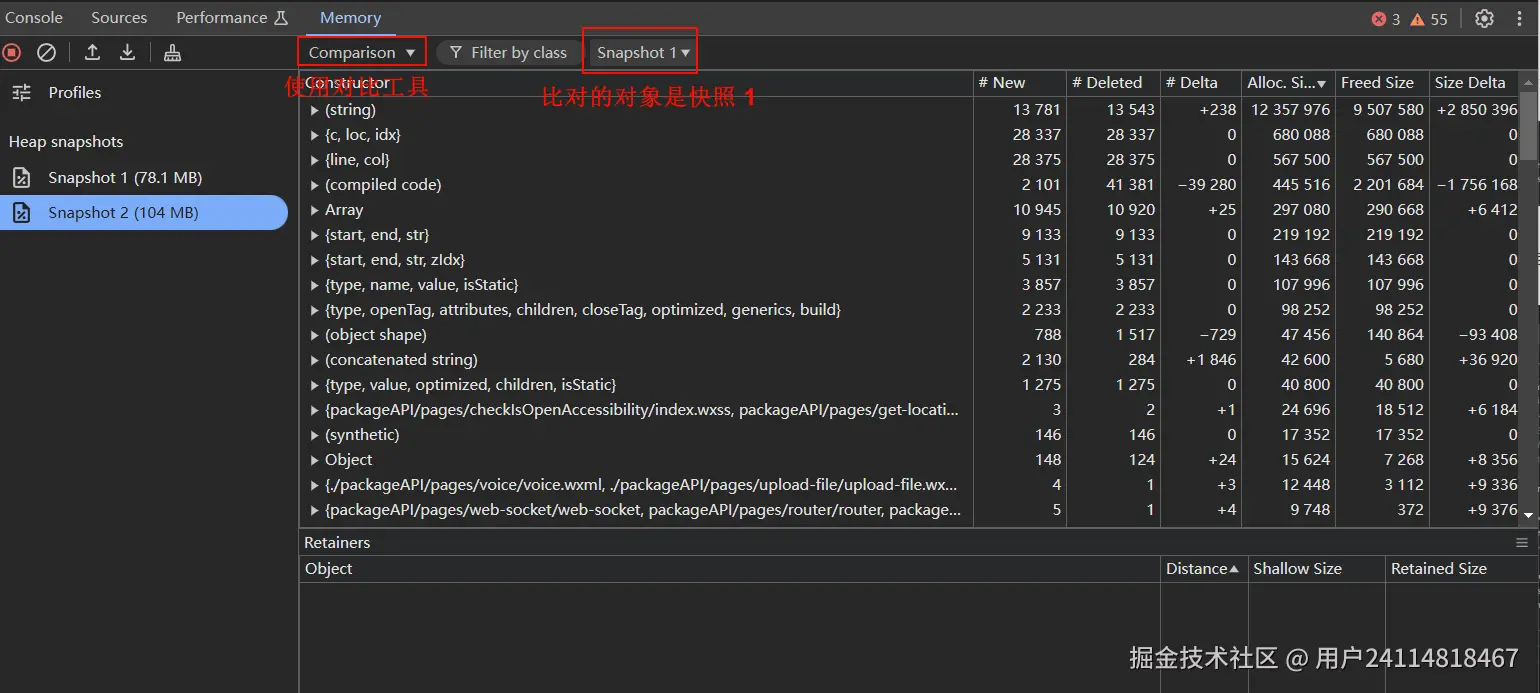The height and width of the screenshot is (693, 1540).
Task: Sort by the Freed Size column header
Action: pyautogui.click(x=1382, y=83)
